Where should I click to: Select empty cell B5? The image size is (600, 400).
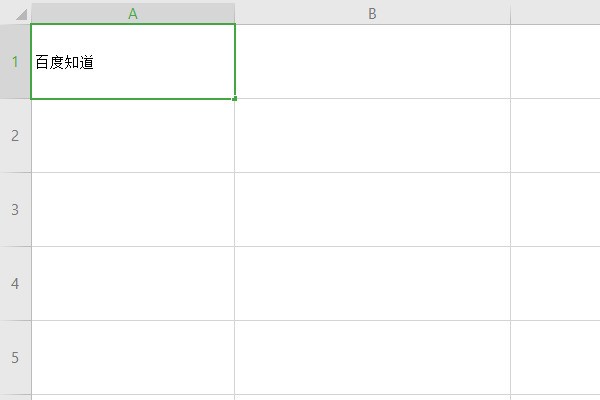[372, 357]
